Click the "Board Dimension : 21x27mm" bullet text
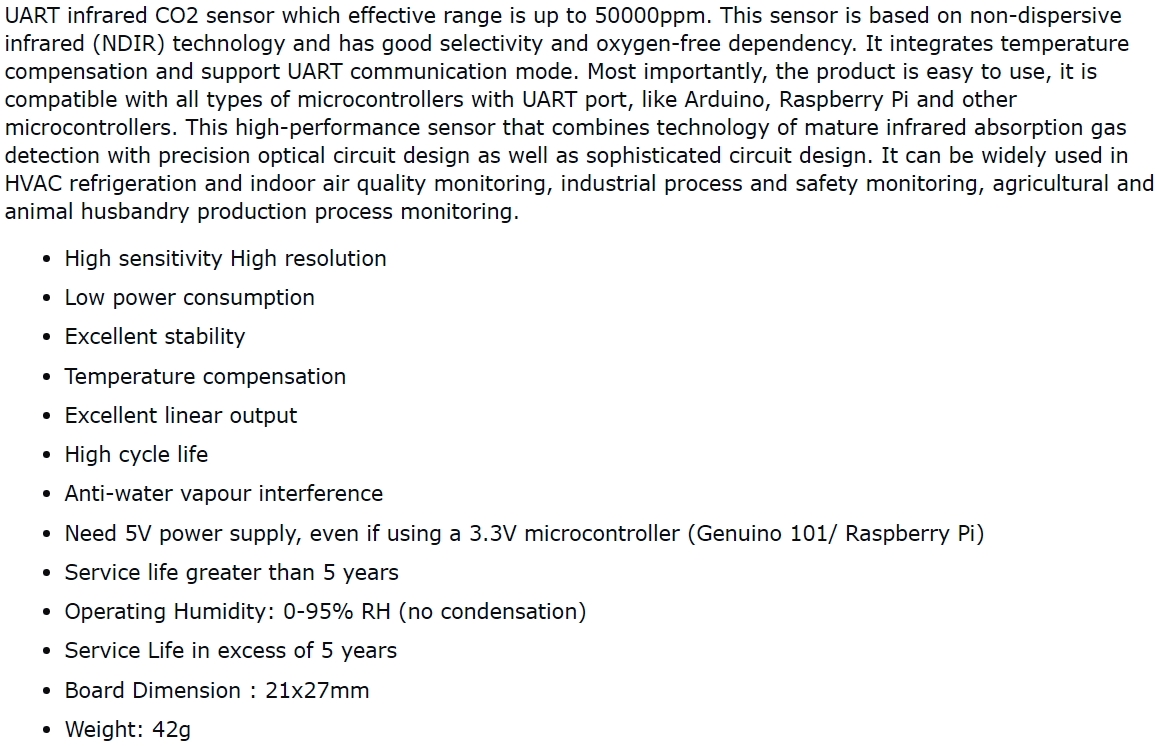1159x746 pixels. 217,690
